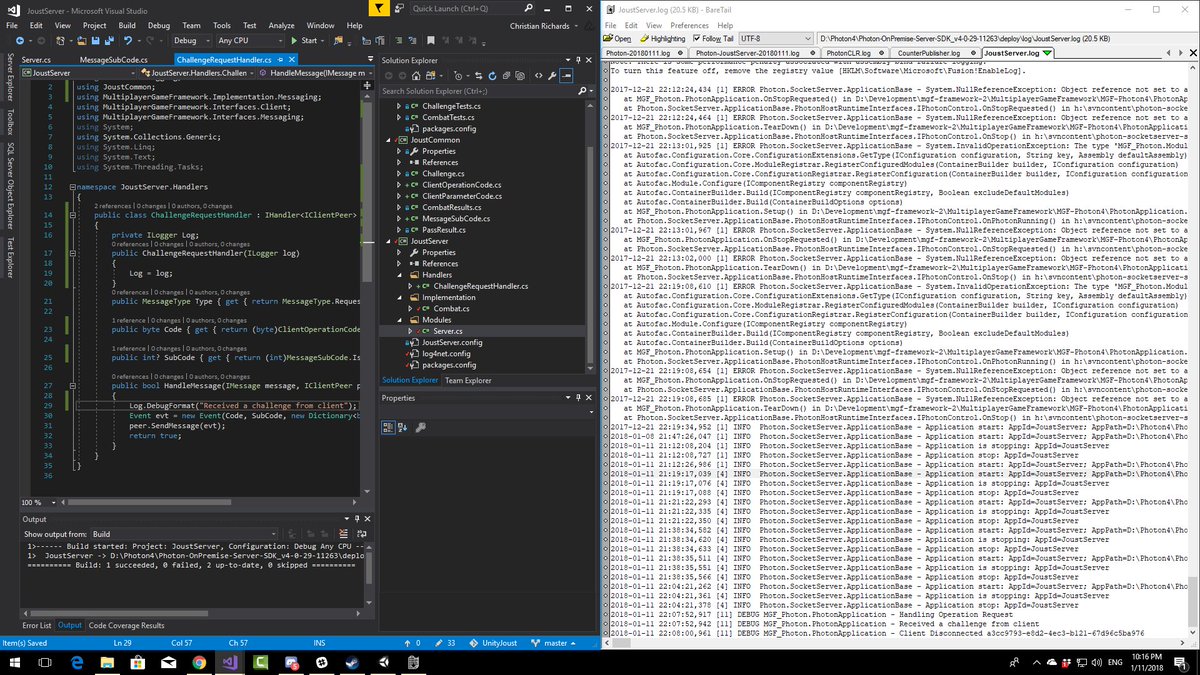Open the Team Explorer tab
Image resolution: width=1200 pixels, height=675 pixels.
click(x=468, y=380)
